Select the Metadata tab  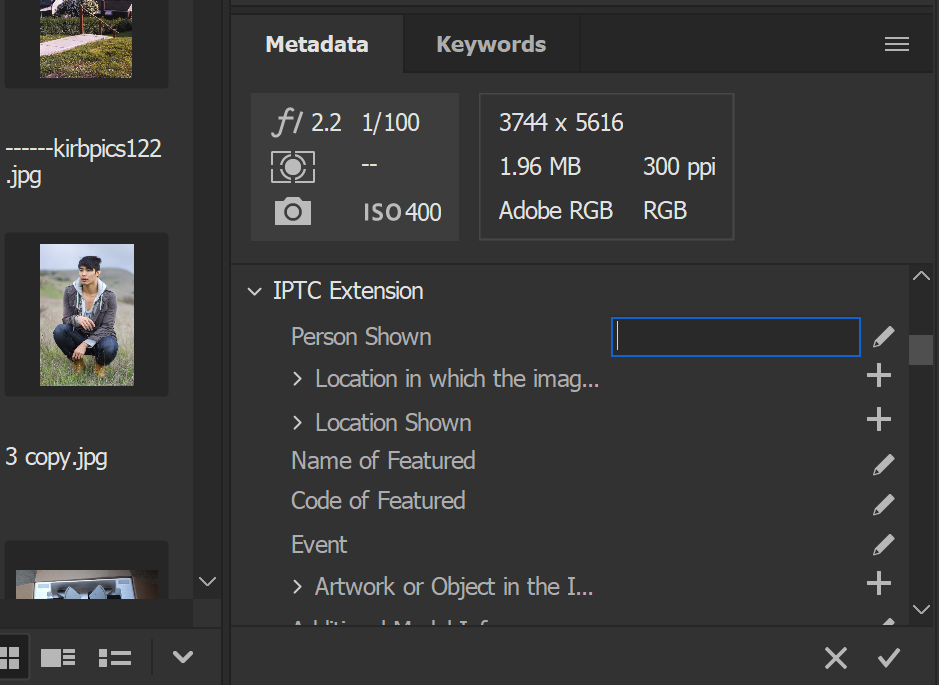316,44
